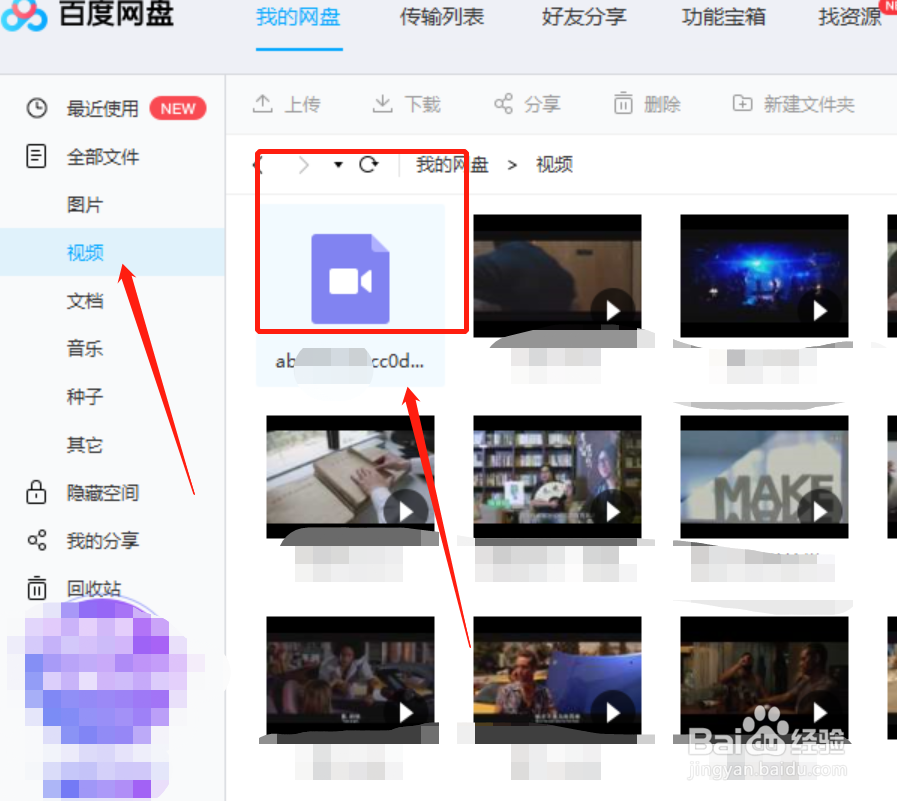Select the download icon
Viewport: 897px width, 801px height.
(x=383, y=103)
